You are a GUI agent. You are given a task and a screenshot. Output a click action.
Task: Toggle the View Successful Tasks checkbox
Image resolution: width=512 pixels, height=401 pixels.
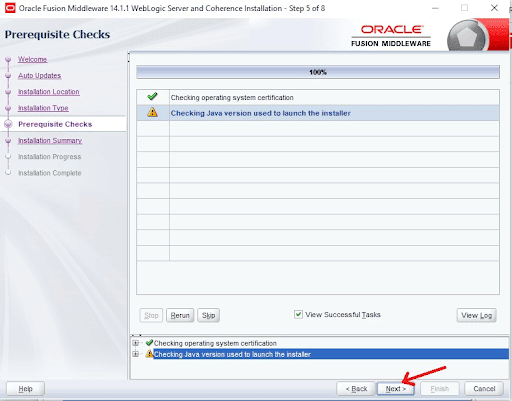(298, 314)
